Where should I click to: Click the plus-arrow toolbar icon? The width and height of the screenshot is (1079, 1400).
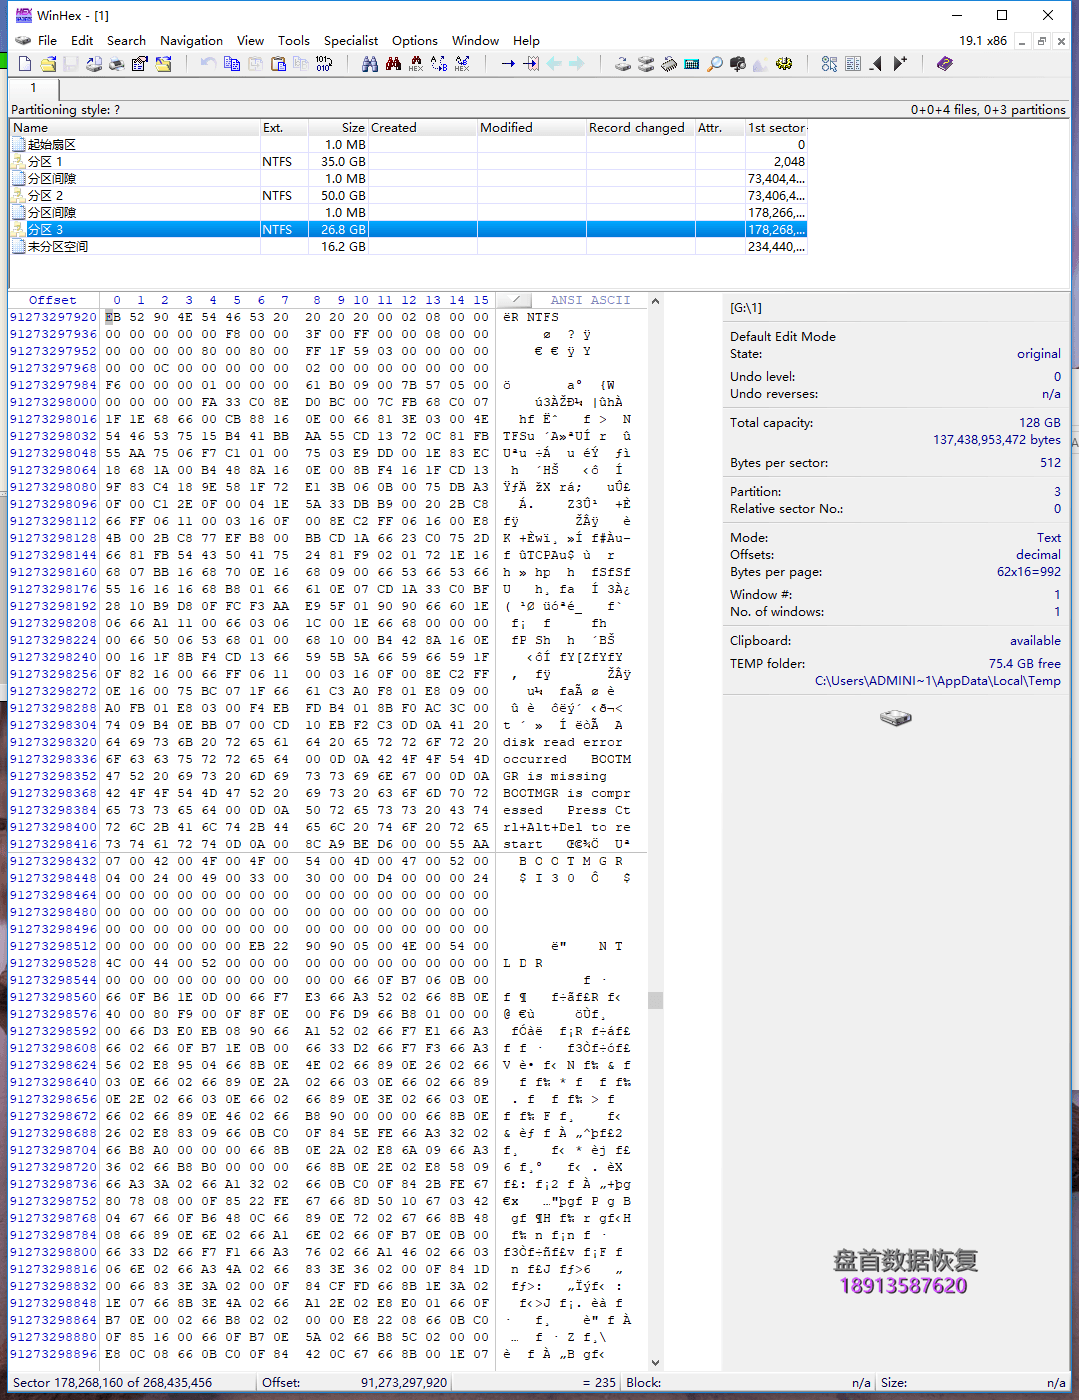(x=899, y=64)
